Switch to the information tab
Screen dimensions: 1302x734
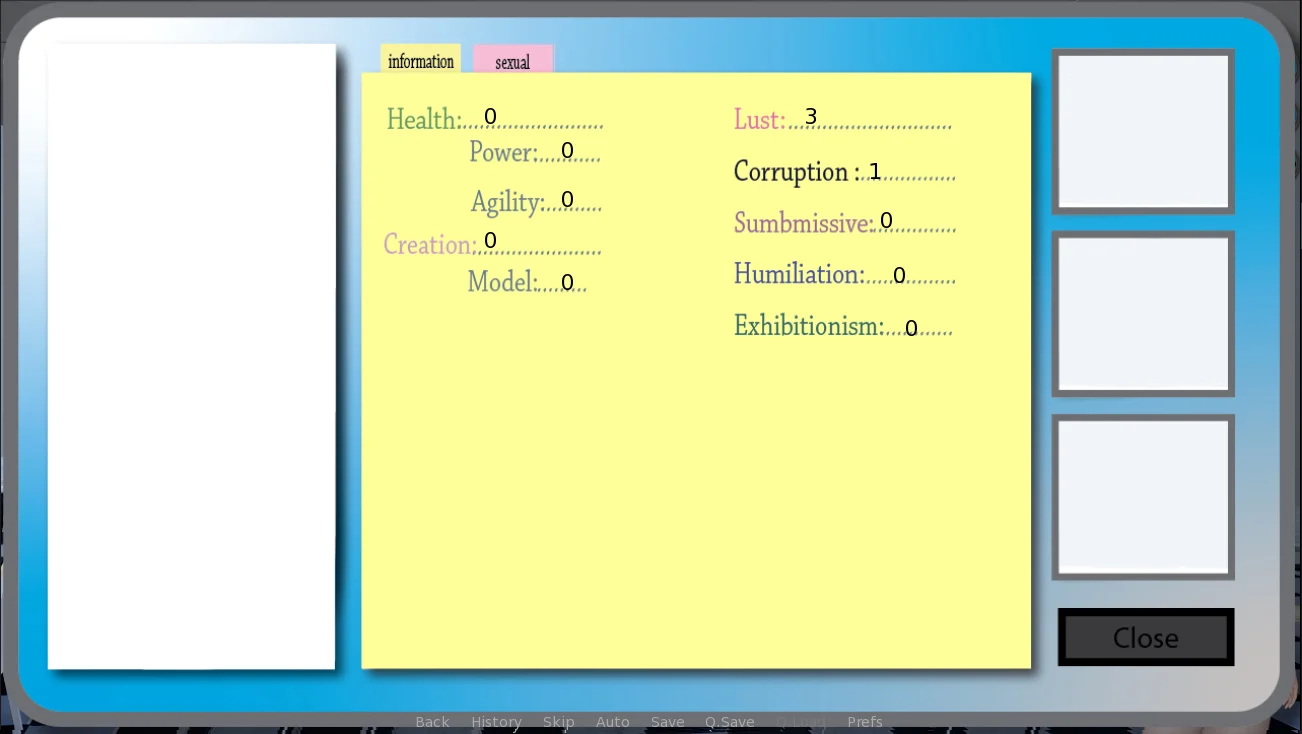pyautogui.click(x=420, y=60)
